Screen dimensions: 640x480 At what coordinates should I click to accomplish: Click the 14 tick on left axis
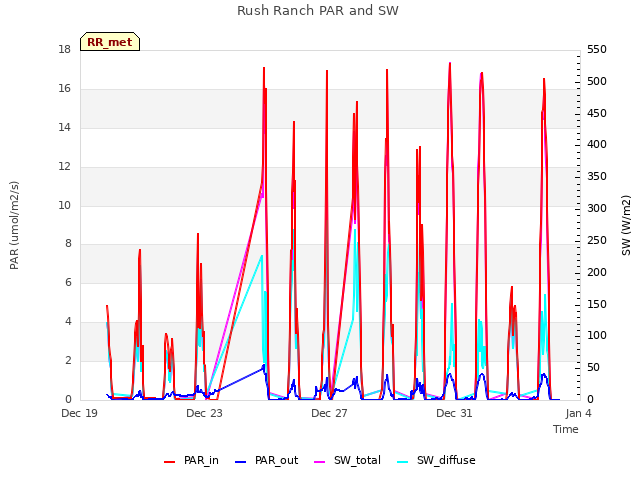[x=64, y=128]
